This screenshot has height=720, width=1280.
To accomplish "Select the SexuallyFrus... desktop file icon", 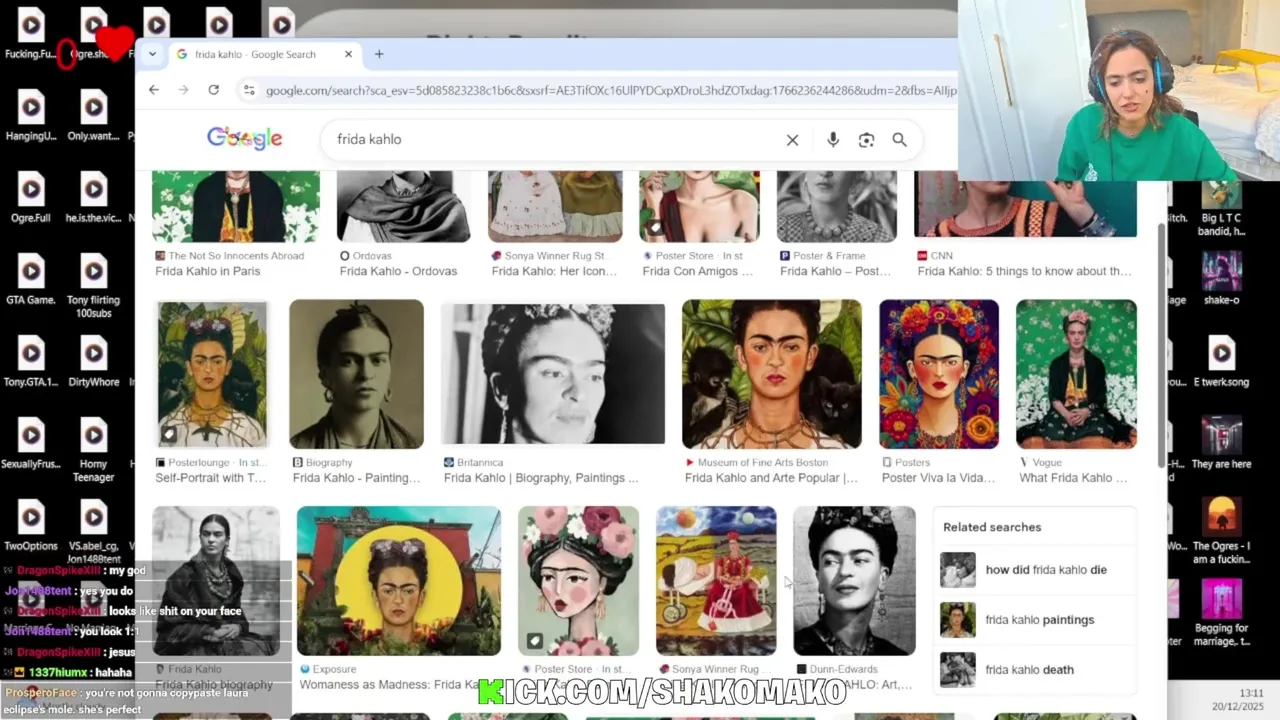I will click(x=31, y=444).
